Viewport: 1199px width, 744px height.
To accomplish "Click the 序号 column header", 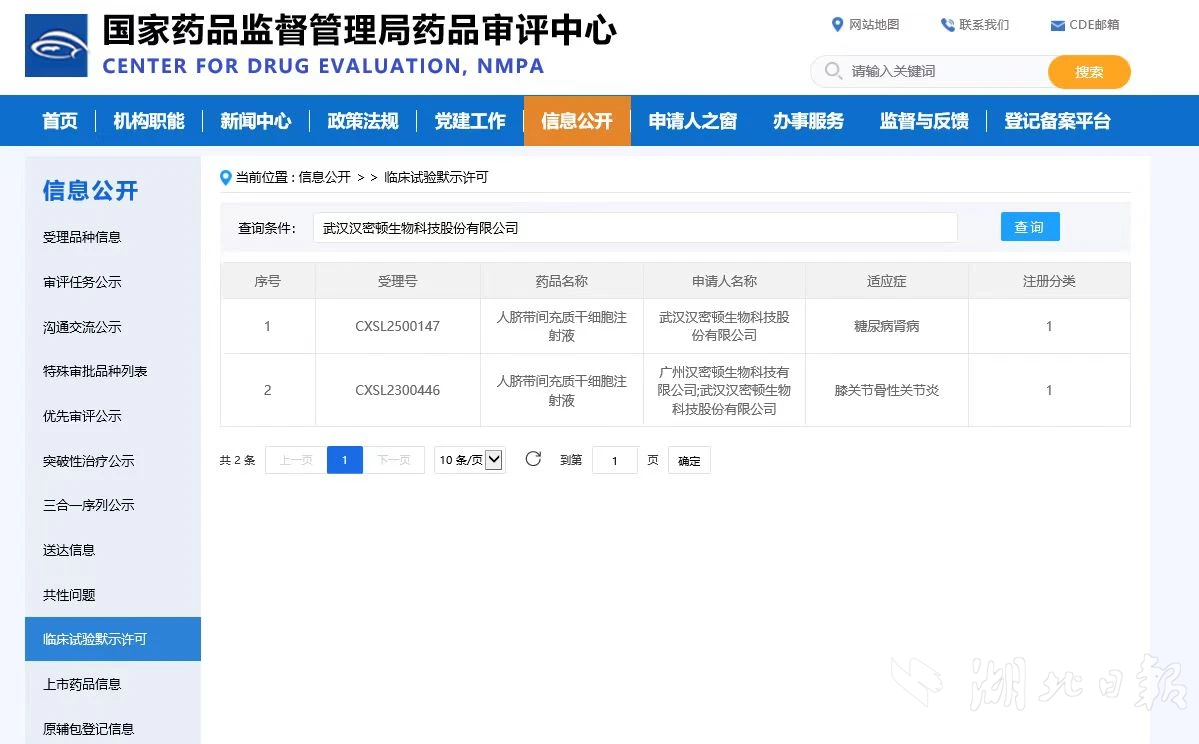I will pos(268,281).
